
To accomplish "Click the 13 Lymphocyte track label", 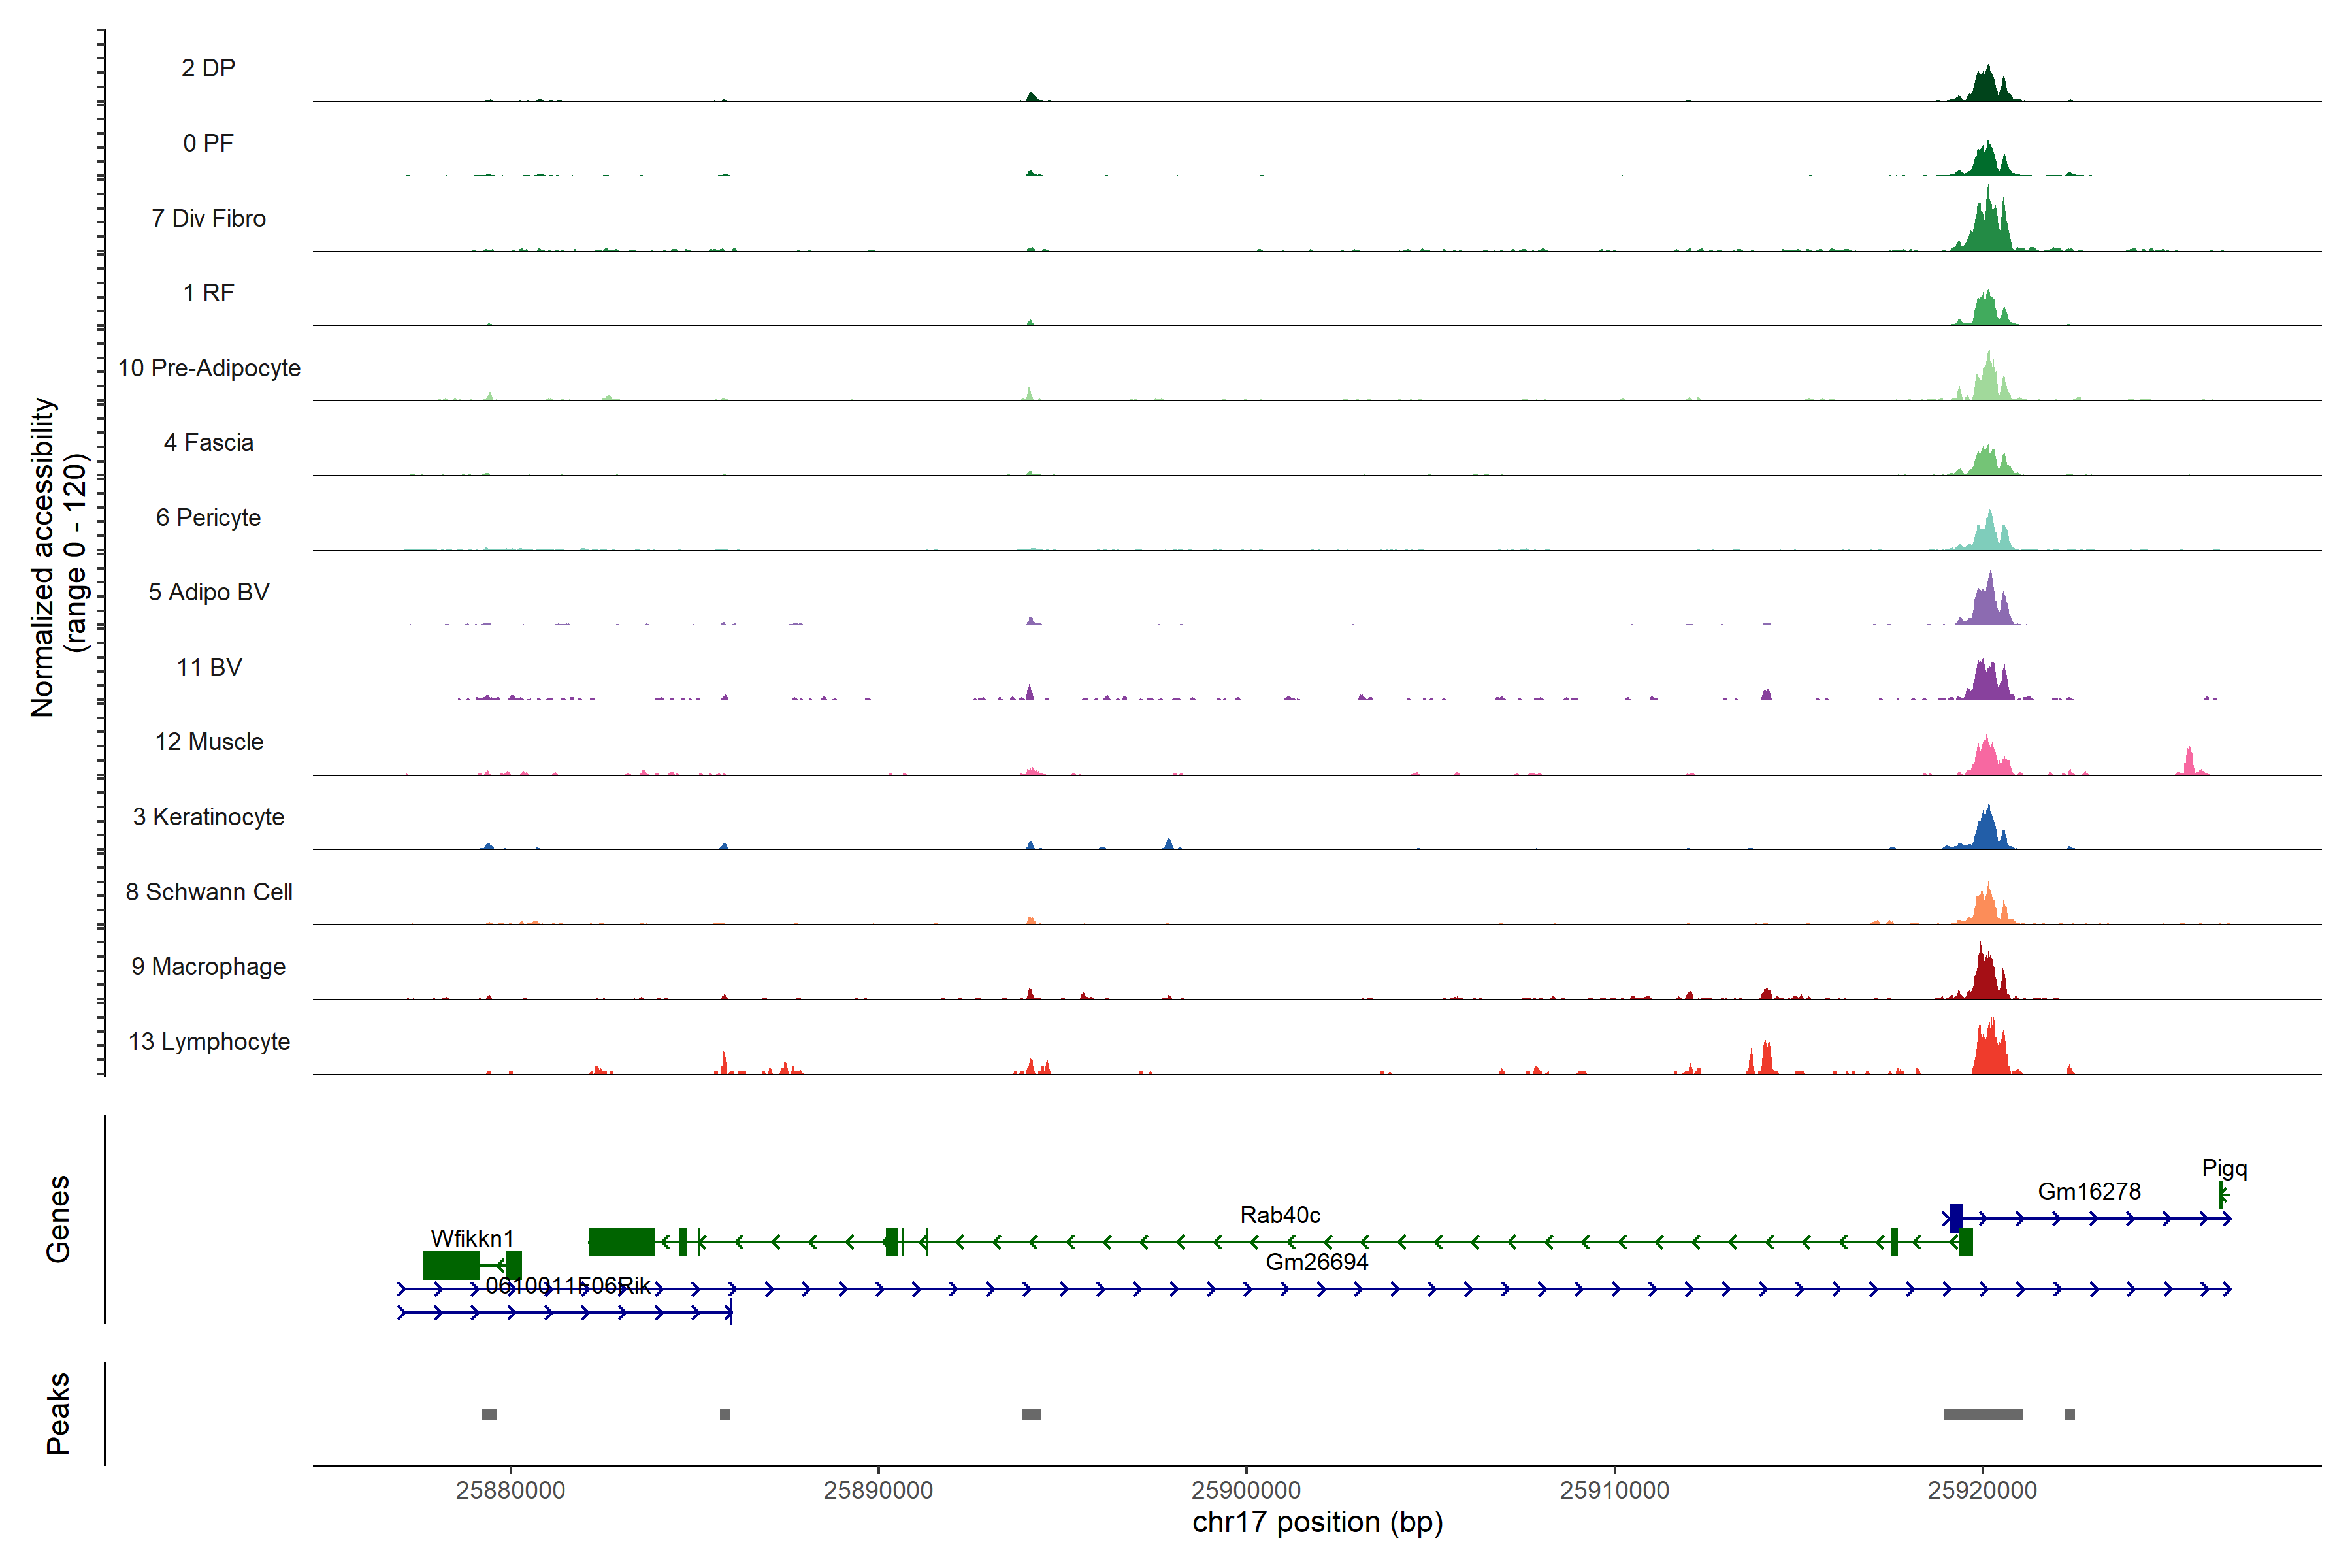I will (209, 1041).
